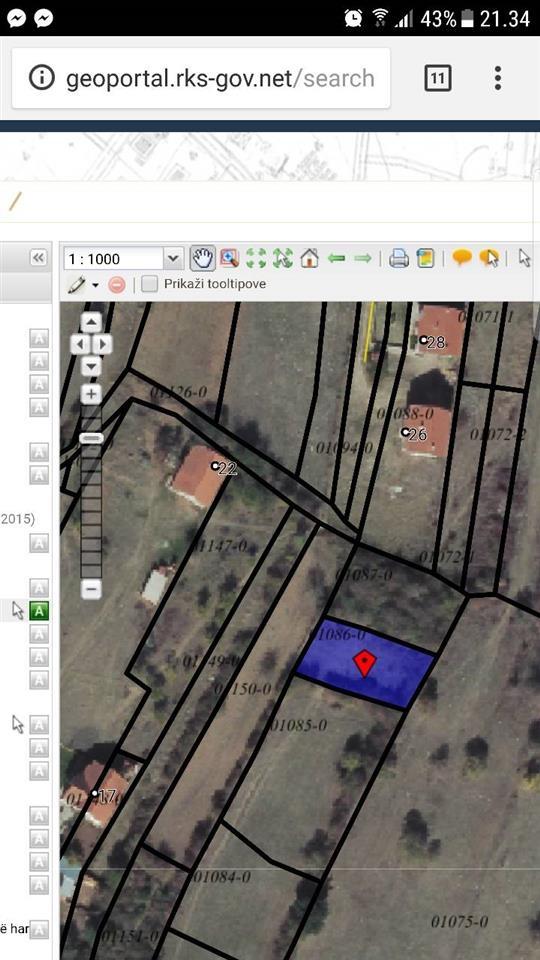The height and width of the screenshot is (960, 540).
Task: Go to next map view arrow
Action: [x=362, y=258]
